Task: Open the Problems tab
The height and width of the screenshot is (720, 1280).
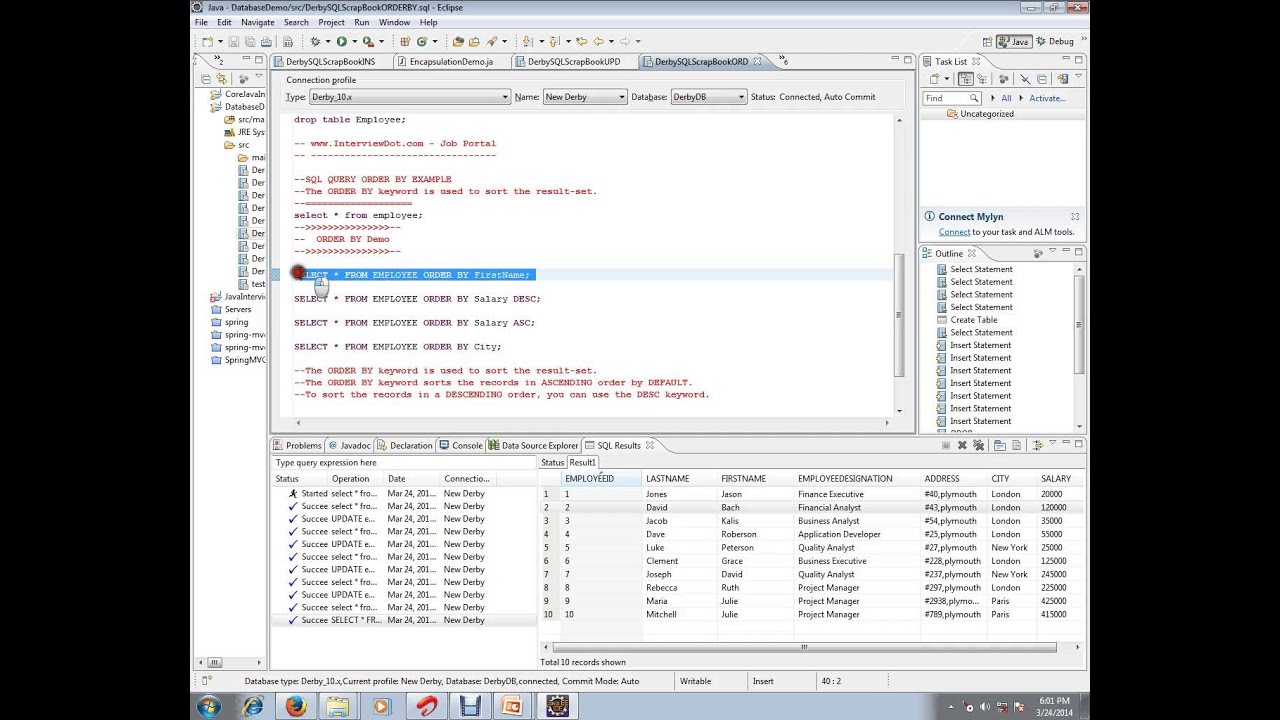Action: click(x=297, y=445)
